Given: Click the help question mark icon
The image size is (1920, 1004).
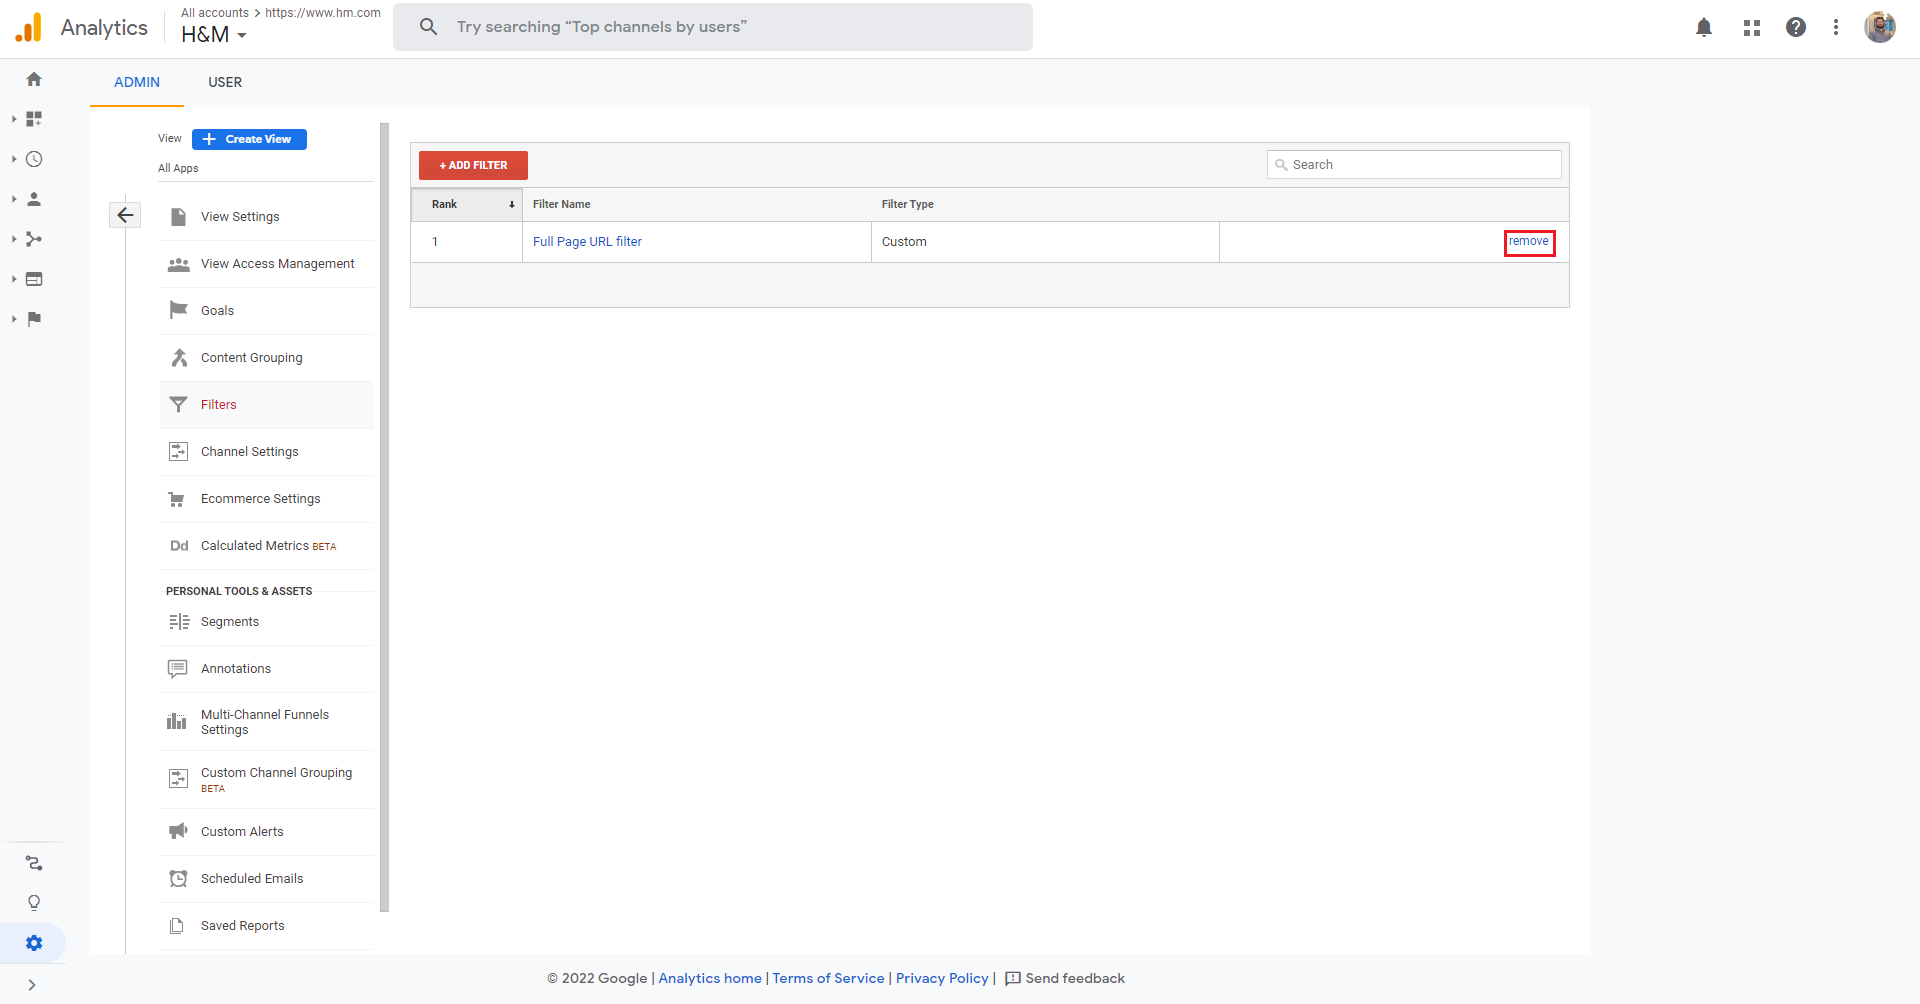Looking at the screenshot, I should point(1796,28).
